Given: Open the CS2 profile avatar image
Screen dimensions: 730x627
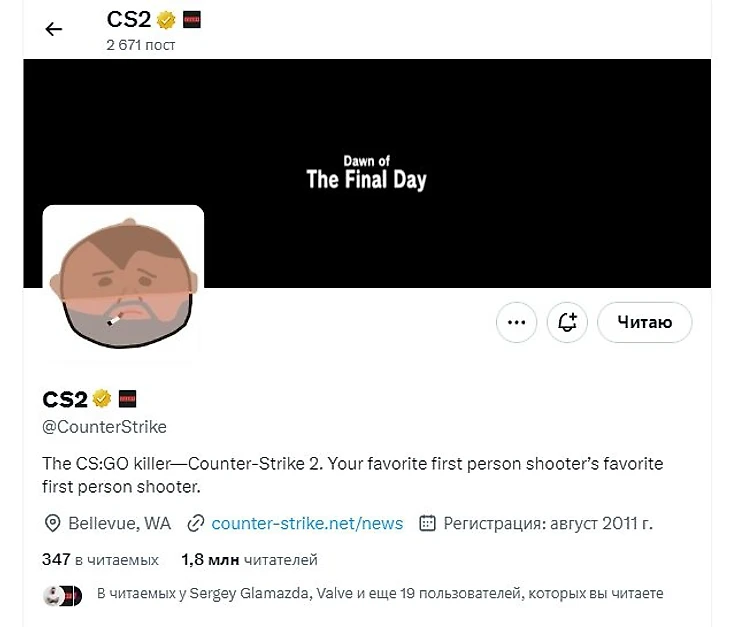Looking at the screenshot, I should (123, 283).
